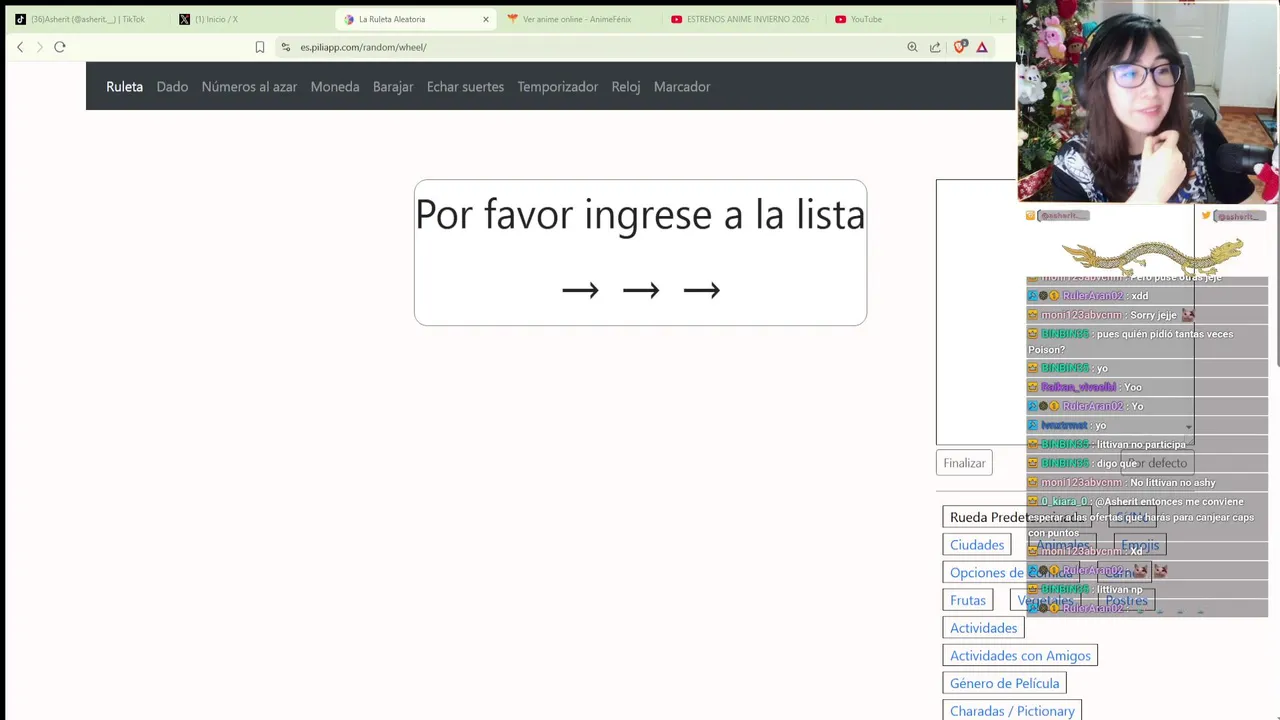This screenshot has width=1280, height=720.
Task: Open Ruleta in the navigation bar
Action: [x=125, y=87]
